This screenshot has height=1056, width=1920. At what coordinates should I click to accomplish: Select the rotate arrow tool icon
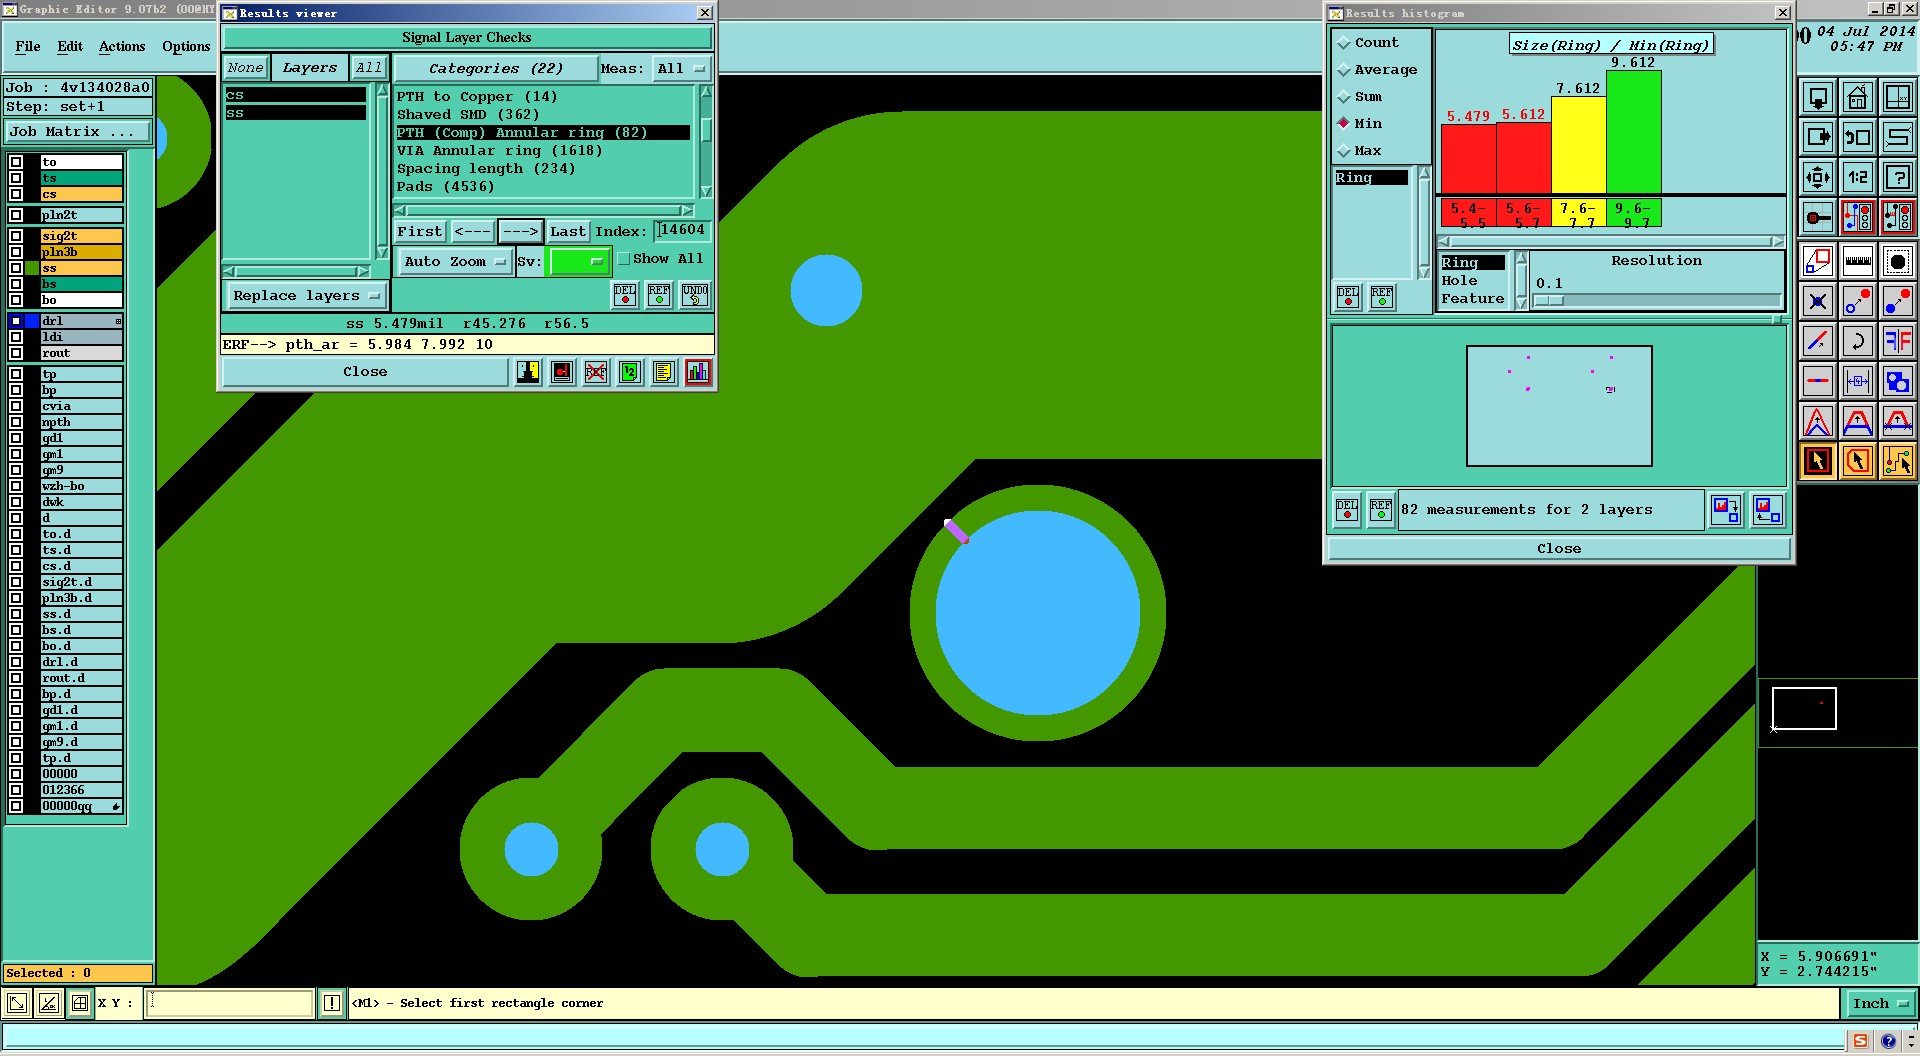click(1857, 342)
